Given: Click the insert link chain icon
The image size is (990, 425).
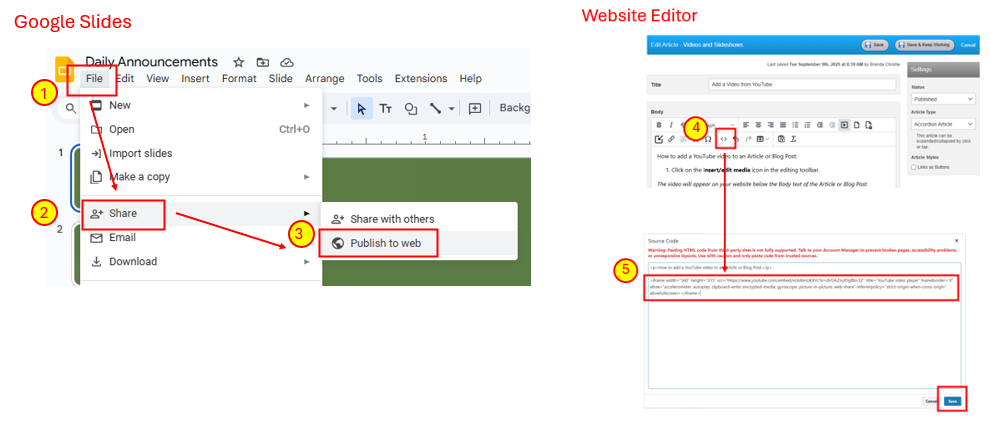Looking at the screenshot, I should click(671, 140).
